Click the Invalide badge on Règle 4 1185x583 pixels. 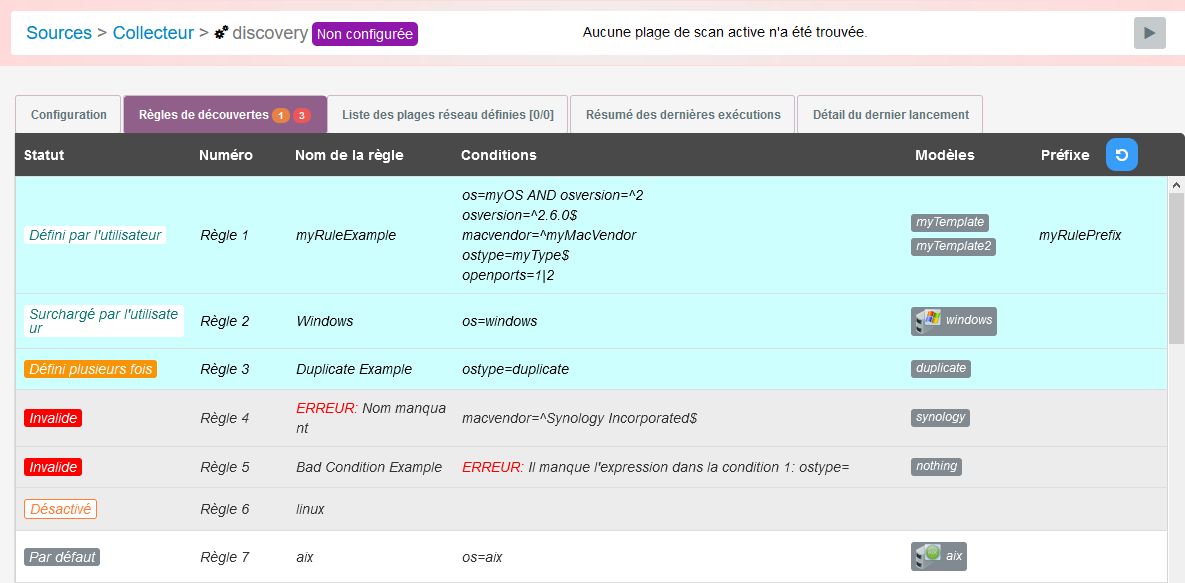[x=53, y=418]
